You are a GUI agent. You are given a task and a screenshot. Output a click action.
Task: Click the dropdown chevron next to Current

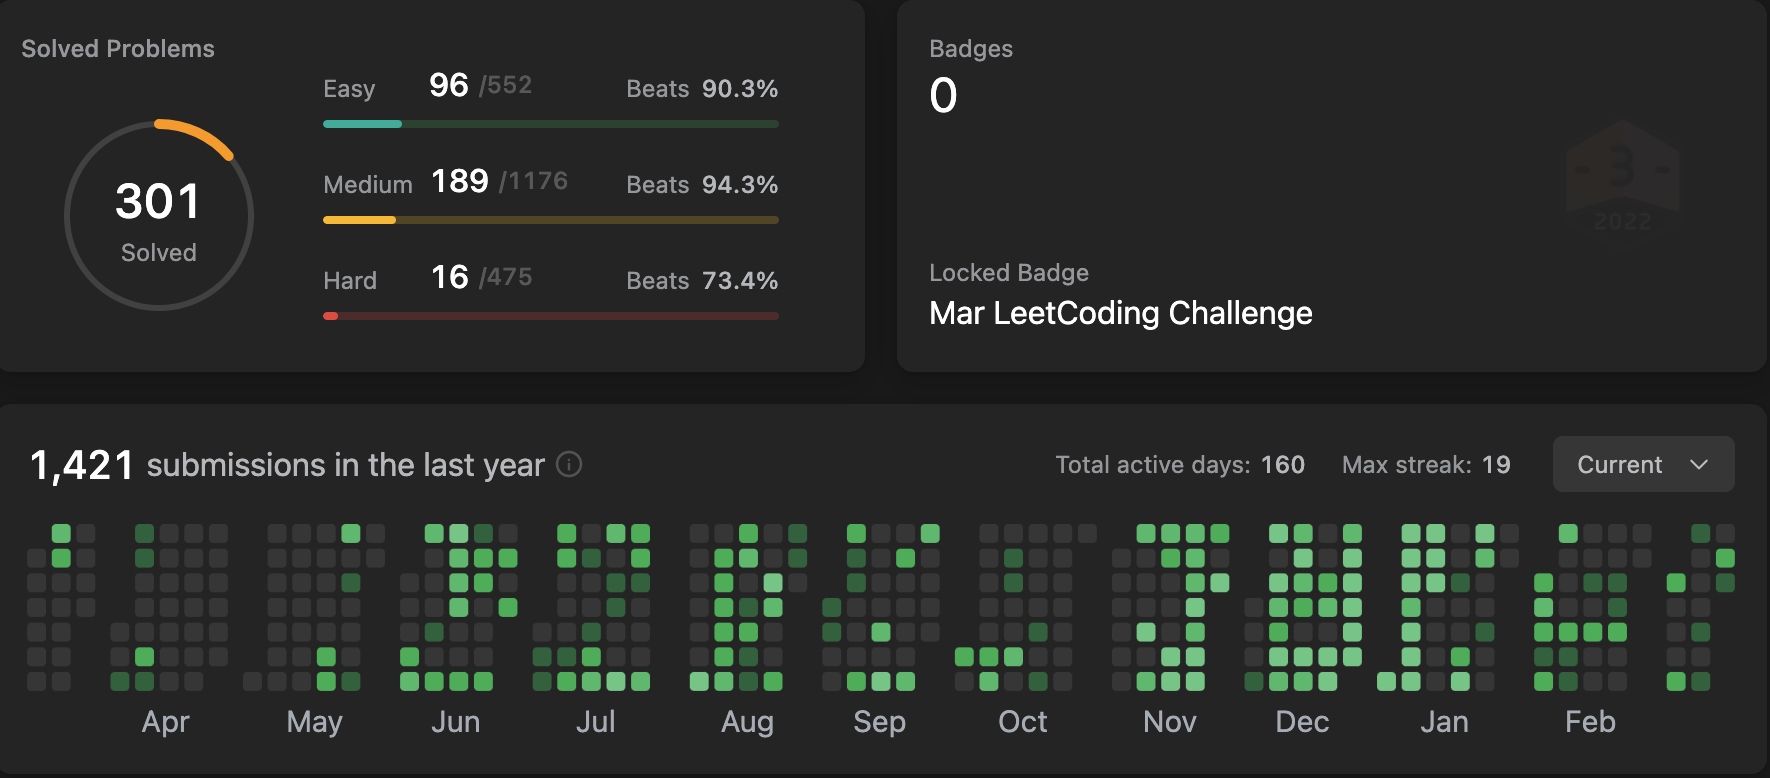1698,464
